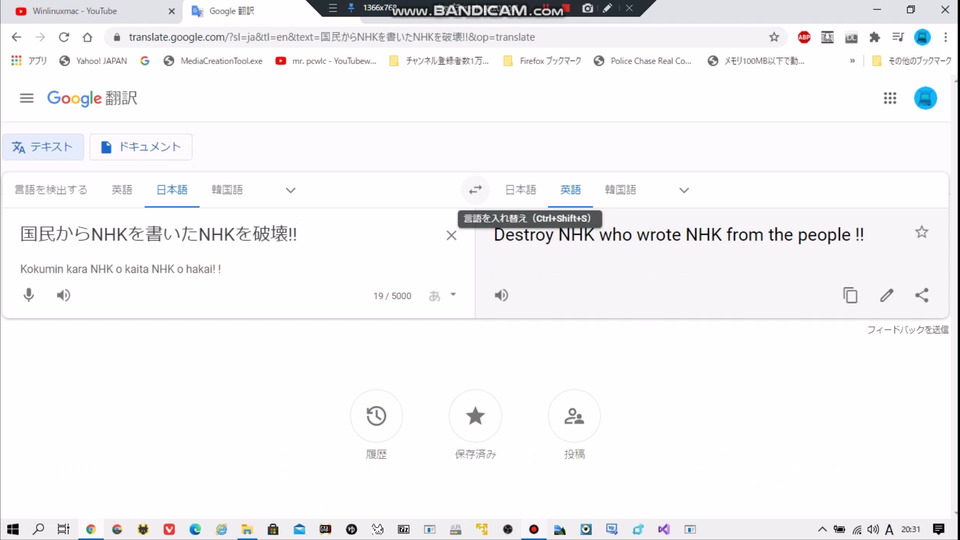Open translation history (履歴)

click(x=376, y=416)
